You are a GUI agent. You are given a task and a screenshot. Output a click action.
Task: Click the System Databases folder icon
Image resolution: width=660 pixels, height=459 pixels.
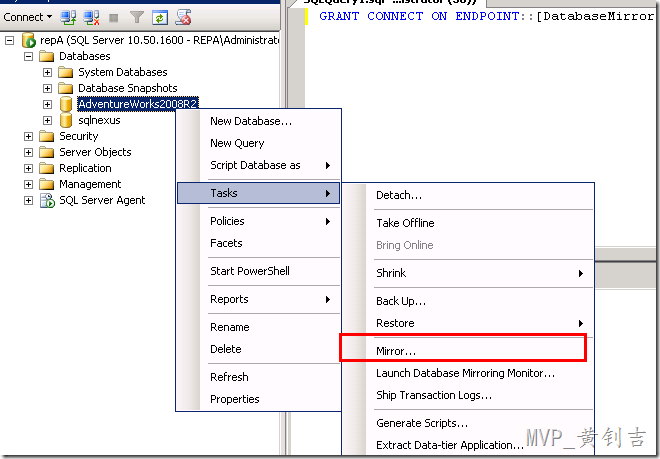(x=66, y=72)
